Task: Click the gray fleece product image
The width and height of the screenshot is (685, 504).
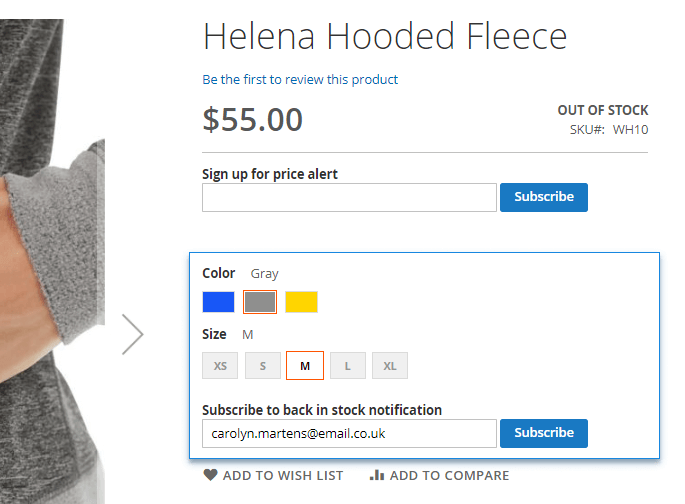Action: (50, 250)
